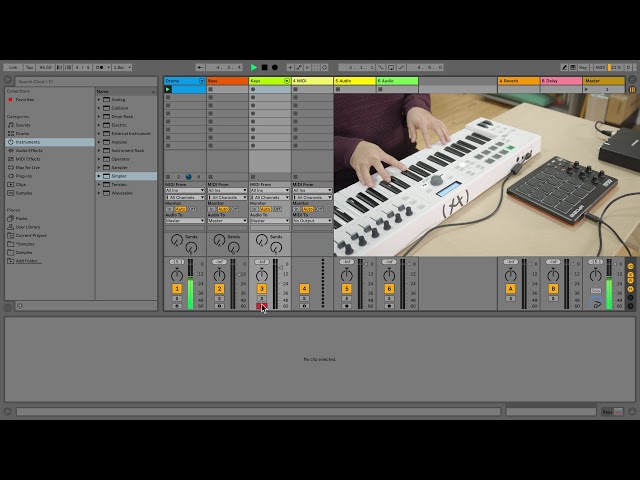
Task: Click the Arrangement Record button in transport
Action: click(x=275, y=67)
